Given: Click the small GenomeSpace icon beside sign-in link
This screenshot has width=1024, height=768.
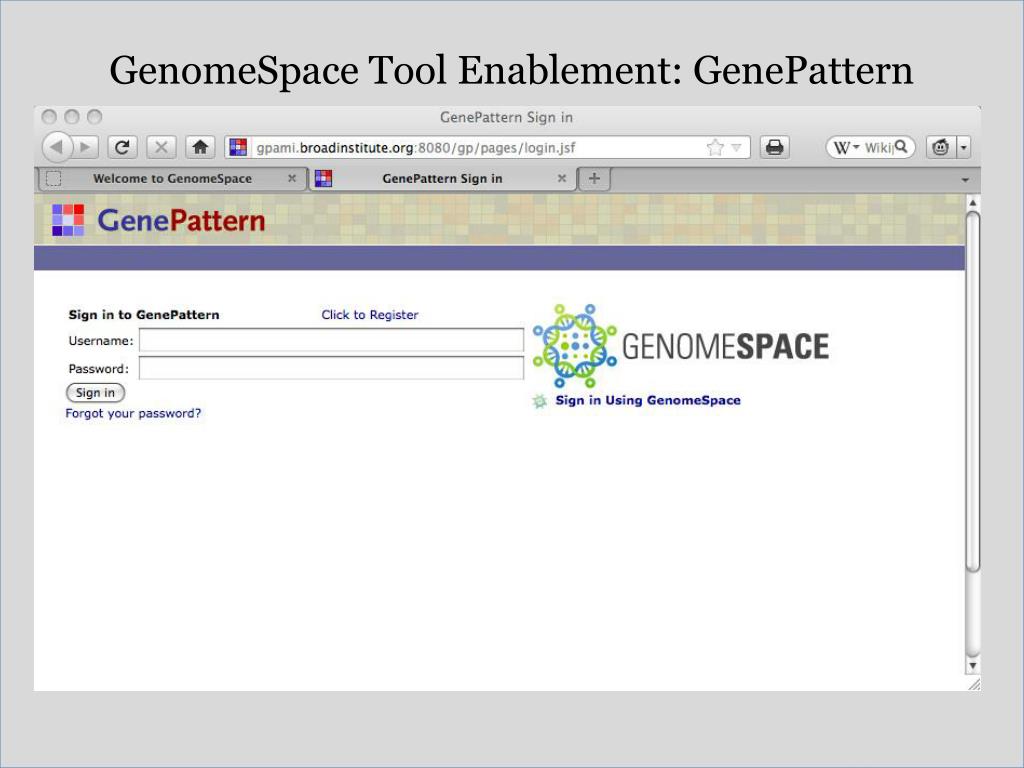Looking at the screenshot, I should click(539, 401).
